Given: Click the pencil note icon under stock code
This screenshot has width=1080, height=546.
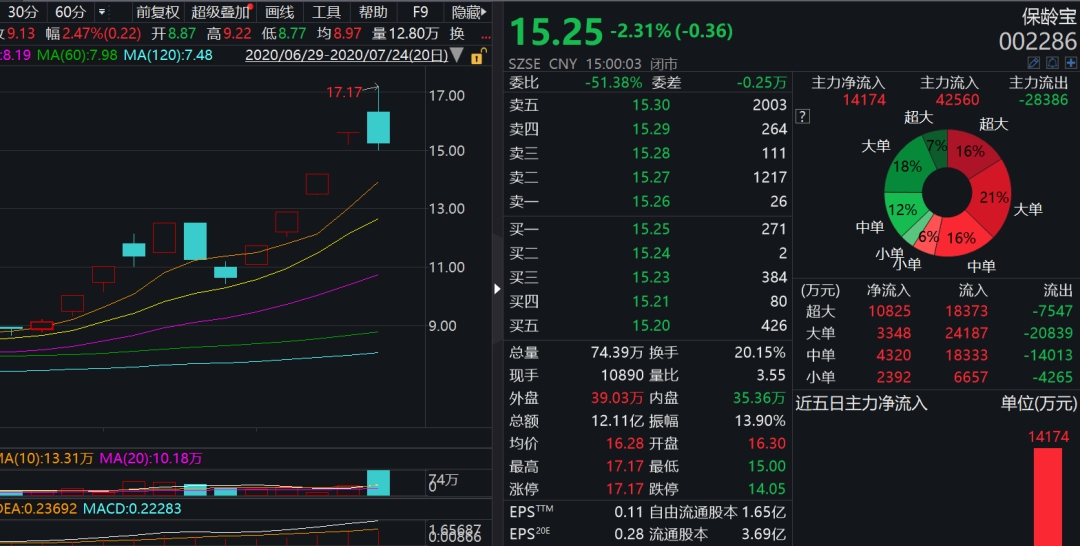Looking at the screenshot, I should [1034, 63].
